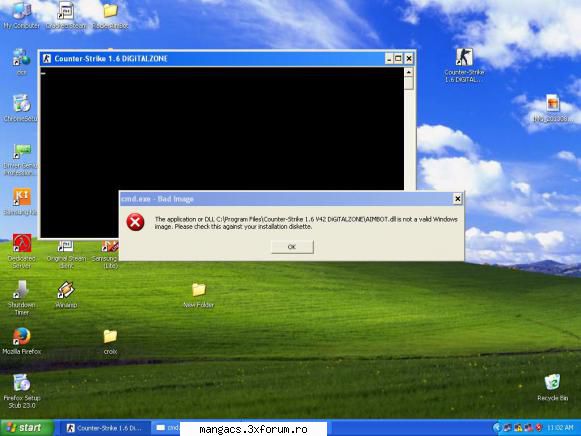Close the cmd.exe Bad Image dialog
This screenshot has height=436, width=581.
coord(458,199)
